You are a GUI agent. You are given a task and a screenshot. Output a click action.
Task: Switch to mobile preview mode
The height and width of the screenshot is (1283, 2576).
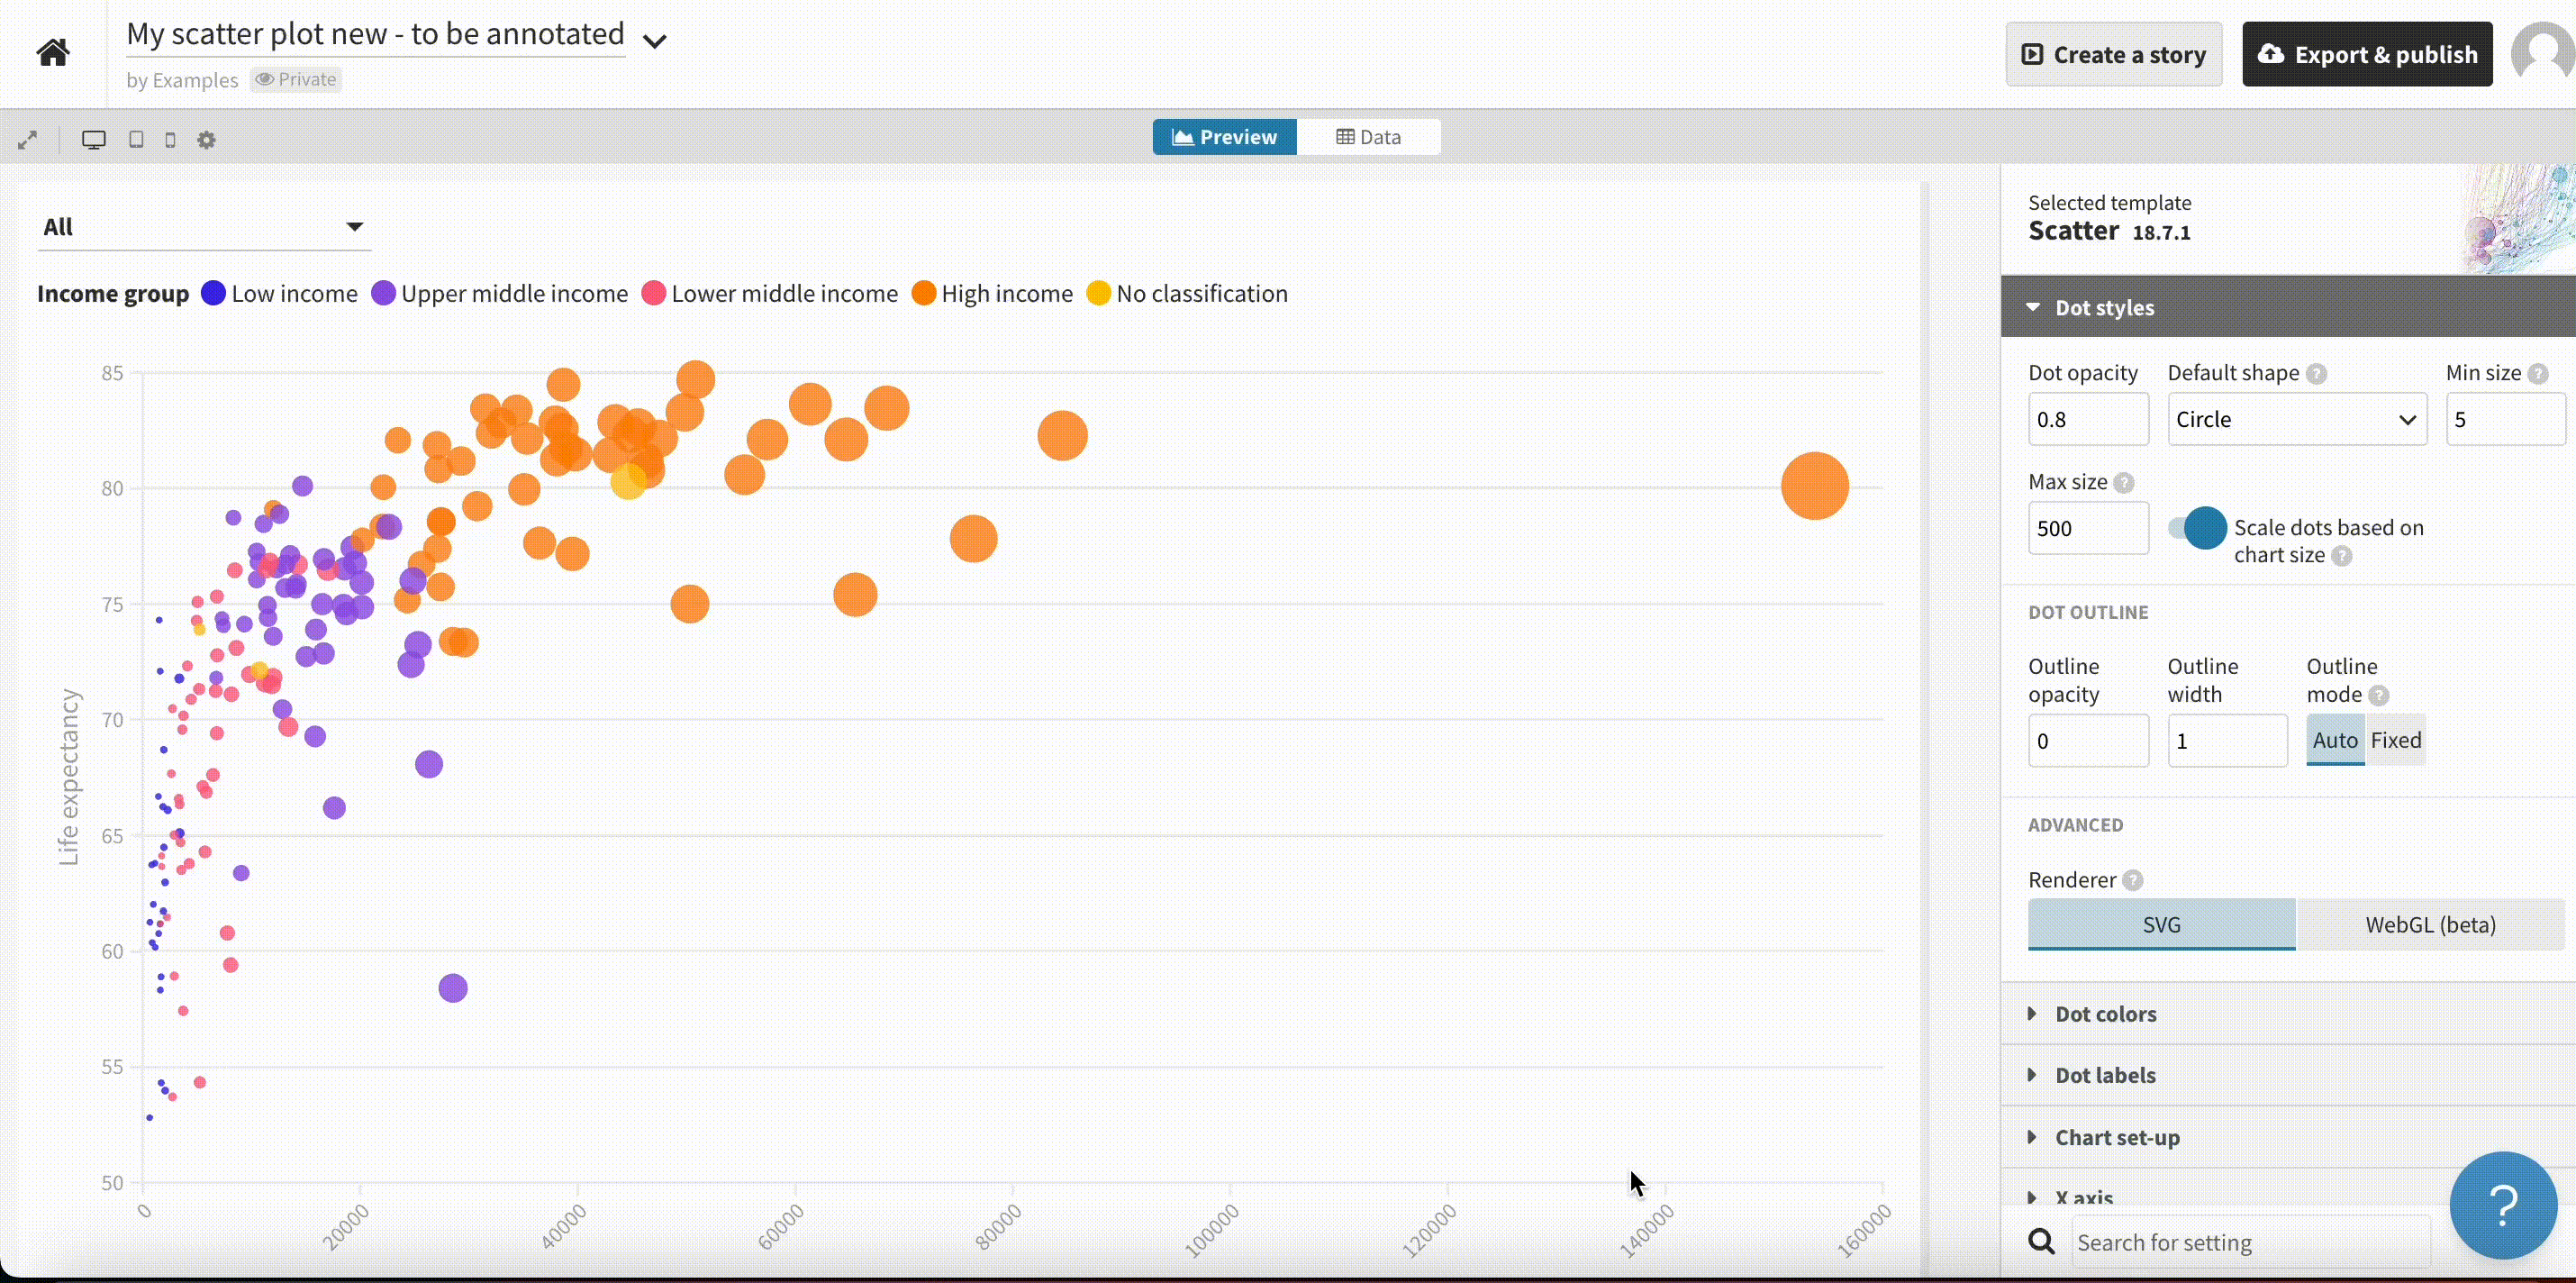click(x=170, y=139)
